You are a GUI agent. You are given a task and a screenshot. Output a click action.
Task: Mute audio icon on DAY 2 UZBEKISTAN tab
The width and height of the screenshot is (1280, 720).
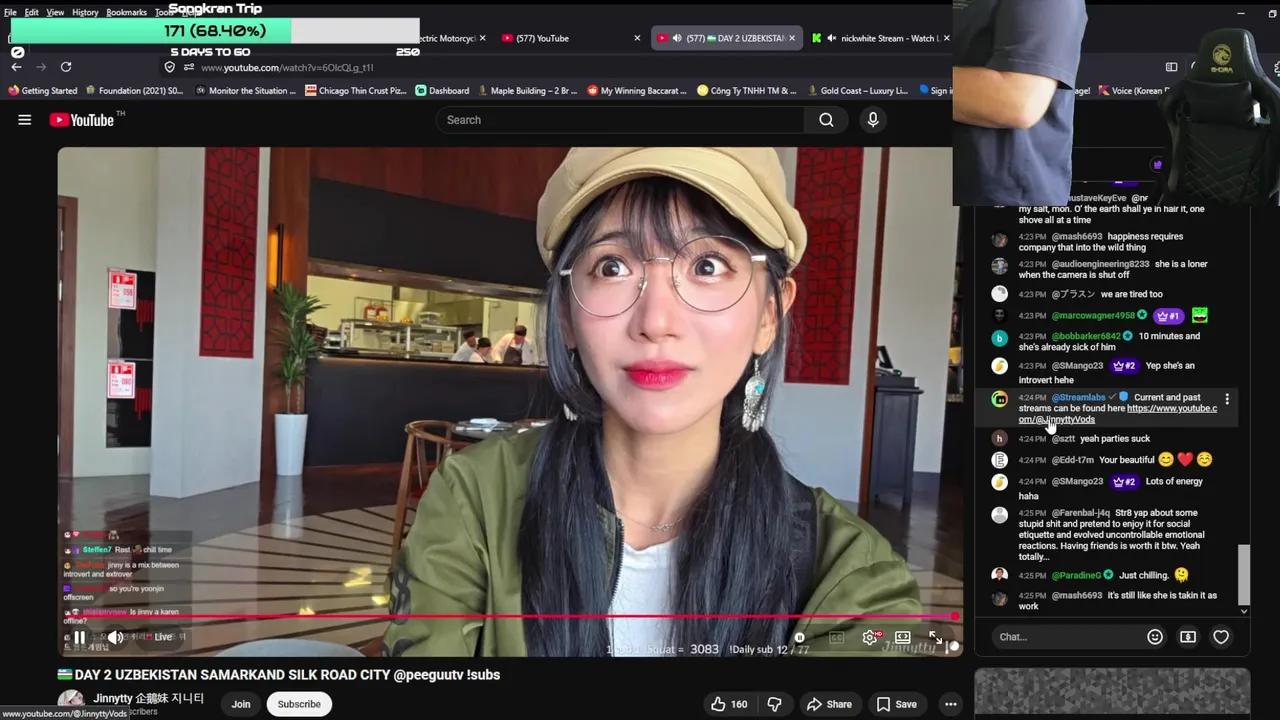677,38
